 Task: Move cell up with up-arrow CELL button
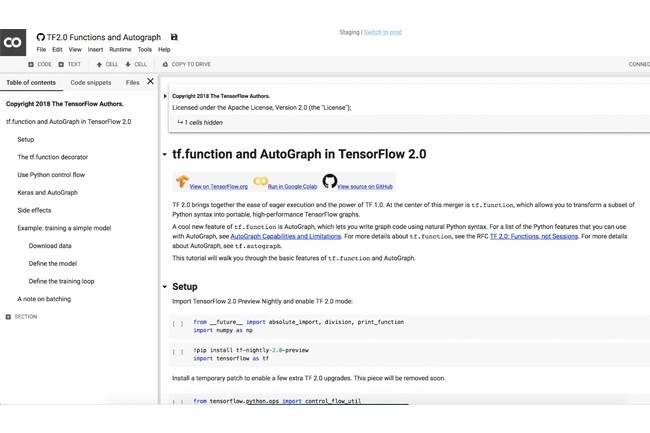point(107,64)
